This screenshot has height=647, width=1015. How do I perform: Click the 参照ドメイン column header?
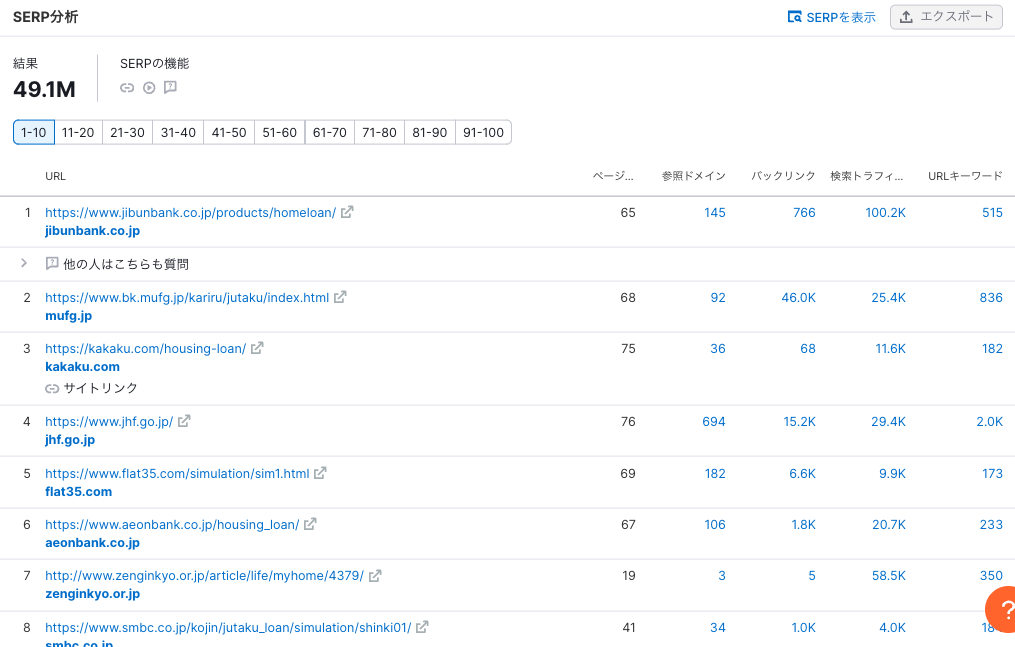[693, 176]
